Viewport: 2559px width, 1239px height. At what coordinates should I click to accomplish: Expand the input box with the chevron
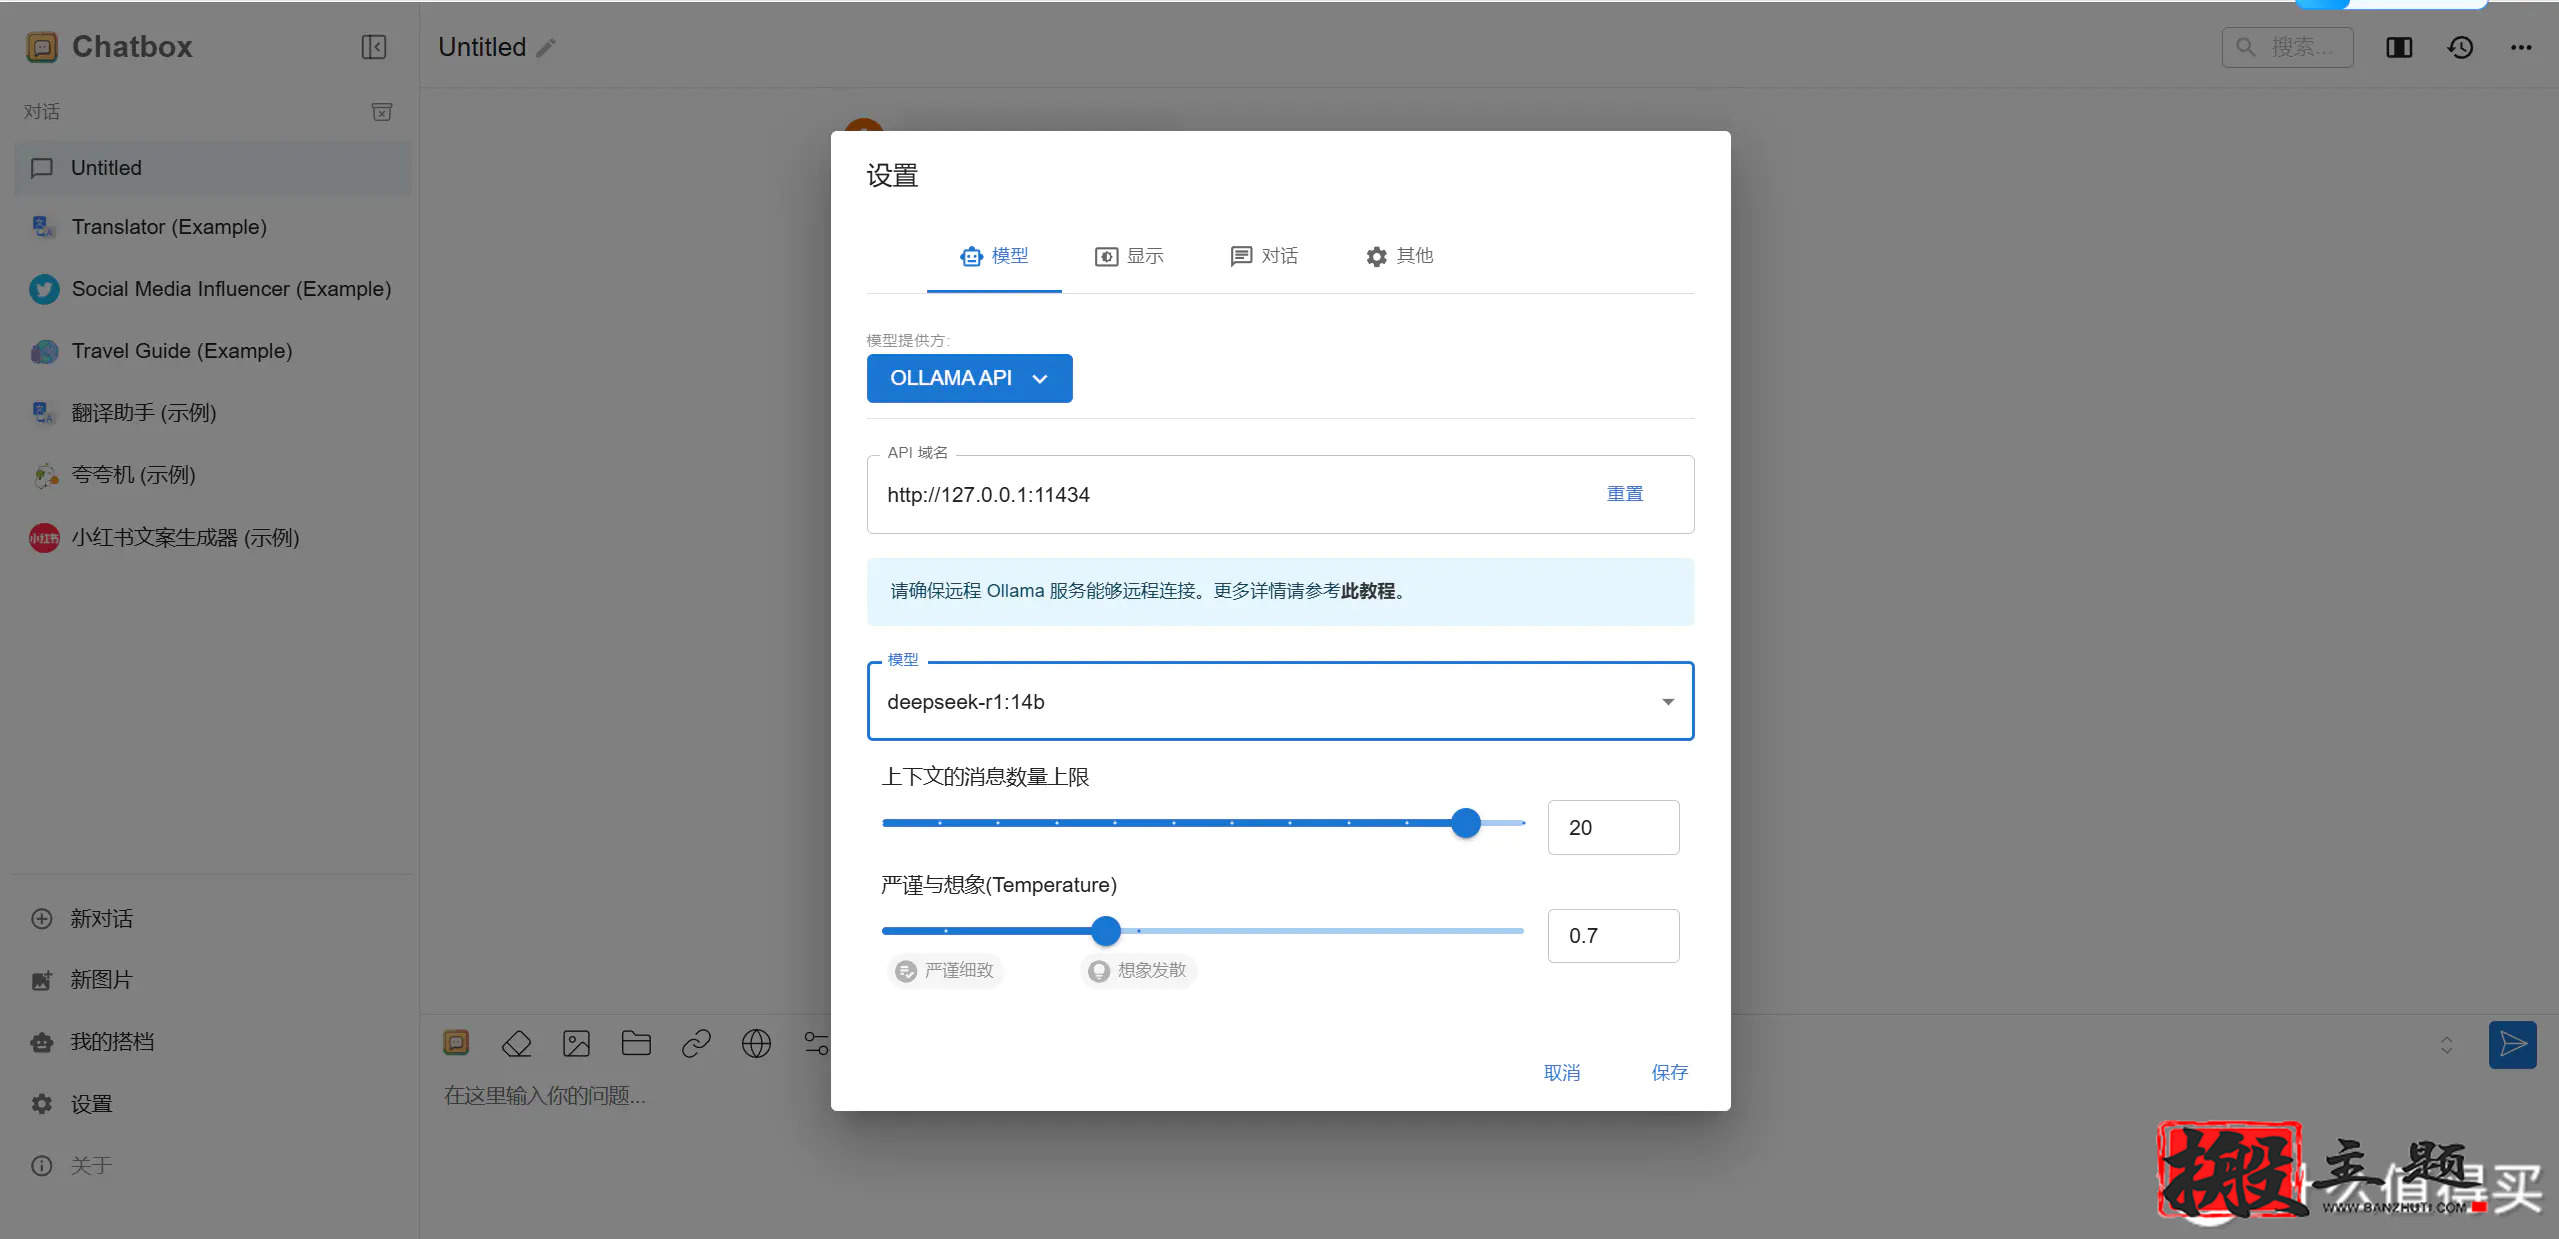2445,1045
